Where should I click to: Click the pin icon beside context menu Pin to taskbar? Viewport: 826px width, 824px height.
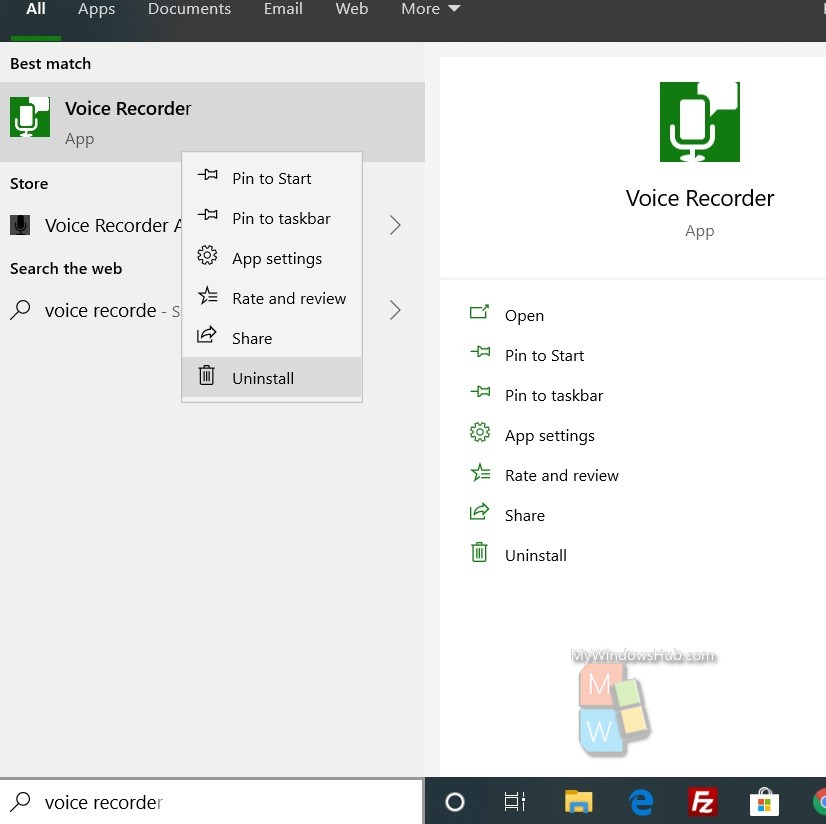click(208, 215)
